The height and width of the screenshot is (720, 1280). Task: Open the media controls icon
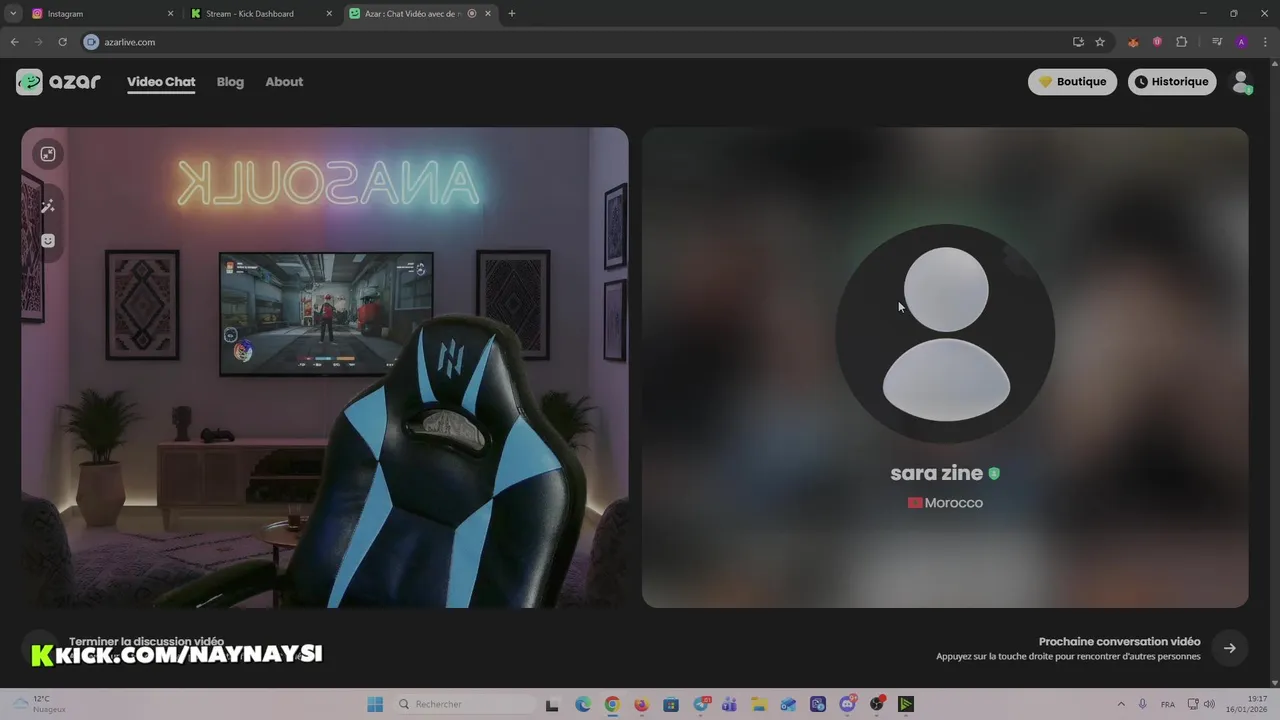(1217, 42)
